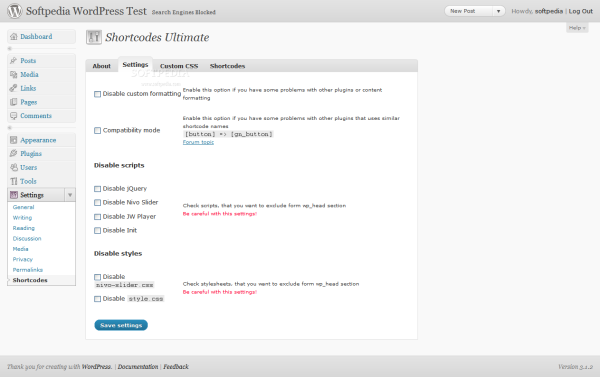600x377 pixels.
Task: Check Disable nivo-slider.css checkbox
Action: pyautogui.click(x=98, y=277)
